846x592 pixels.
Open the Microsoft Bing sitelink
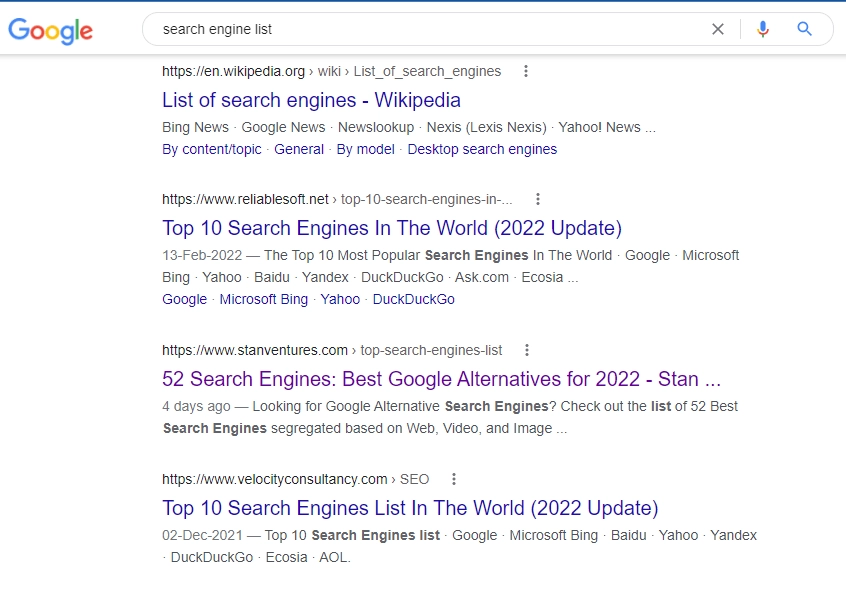(264, 299)
